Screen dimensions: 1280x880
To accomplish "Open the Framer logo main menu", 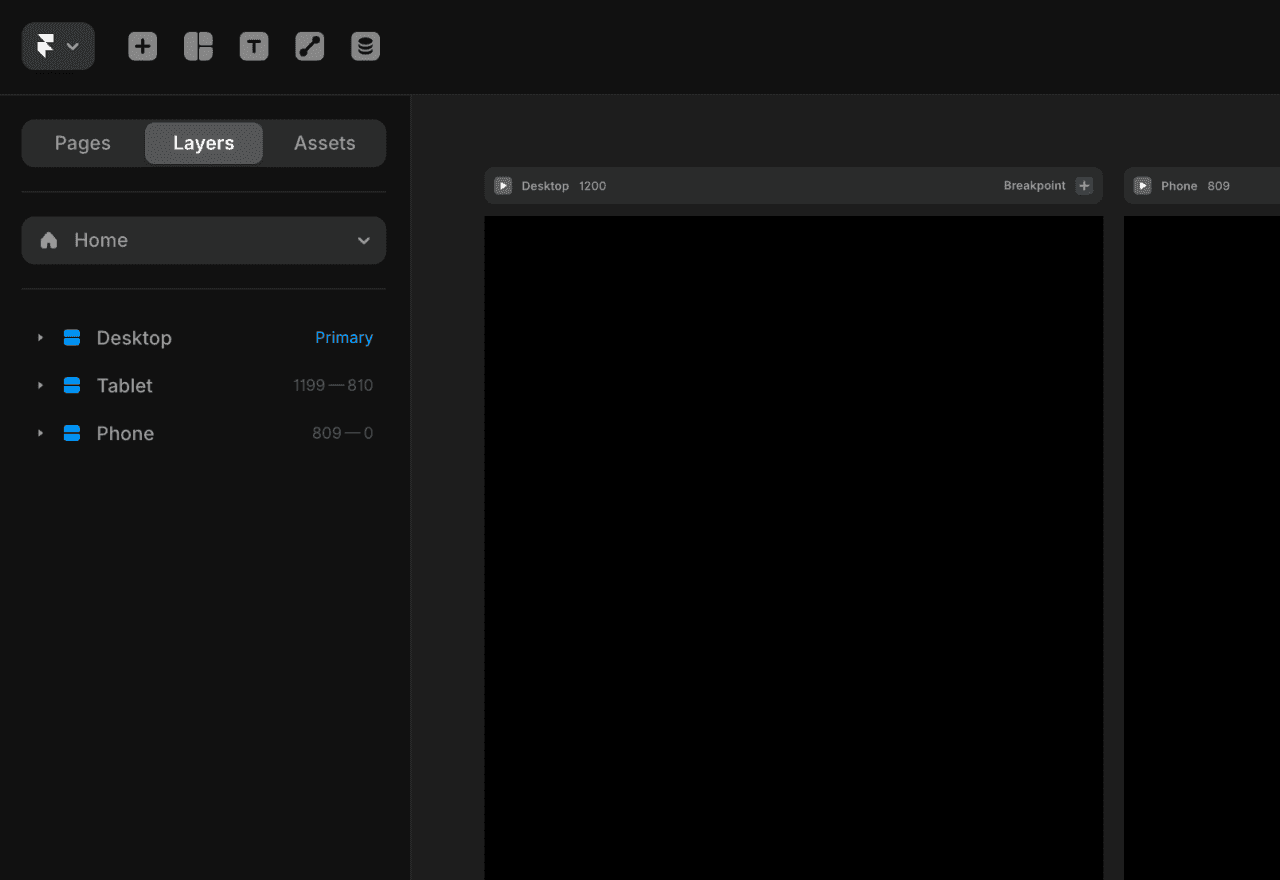I will 58,47.
